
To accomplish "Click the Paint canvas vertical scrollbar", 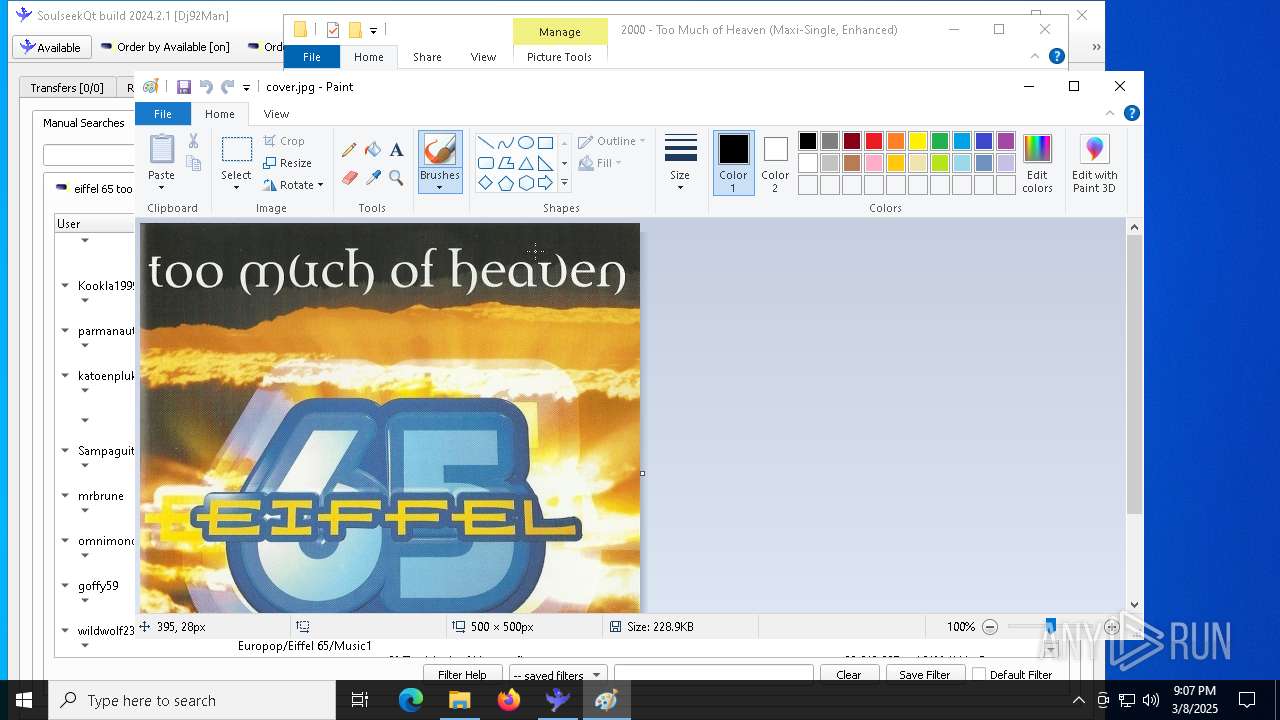I will pyautogui.click(x=1134, y=376).
